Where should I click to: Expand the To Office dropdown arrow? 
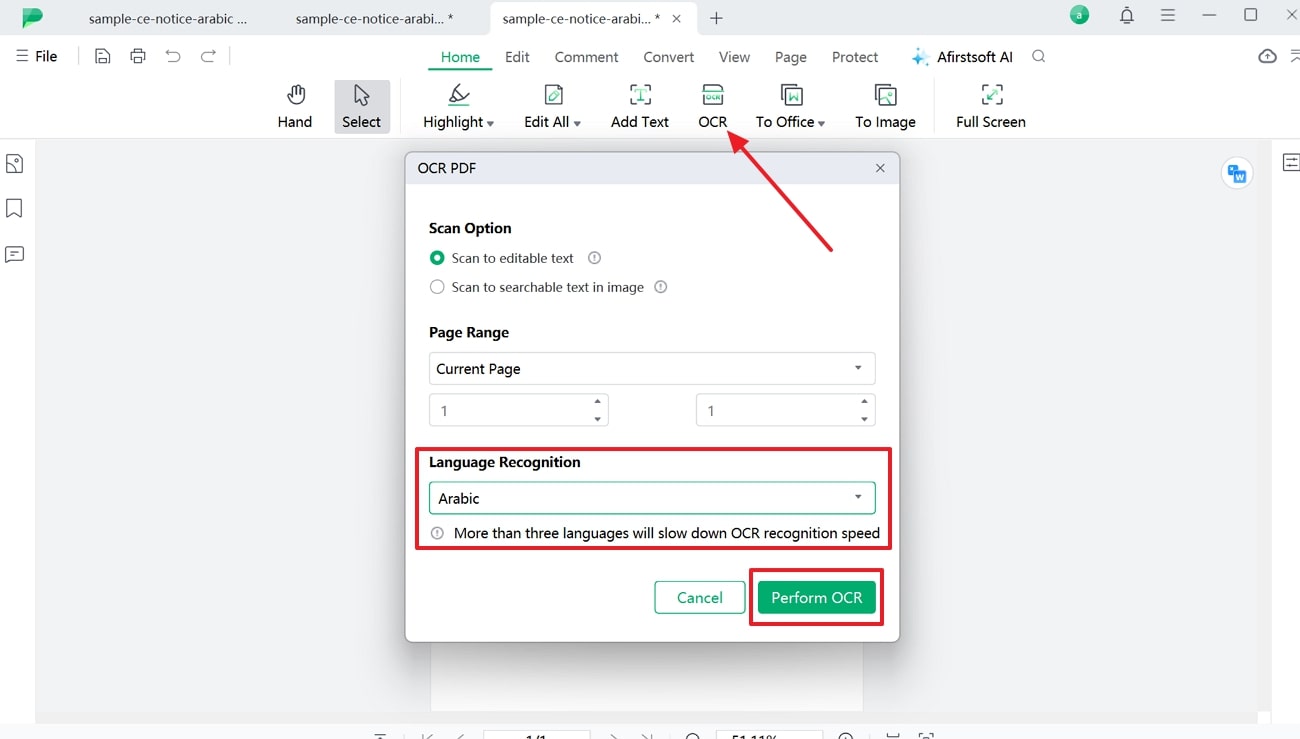pyautogui.click(x=822, y=123)
